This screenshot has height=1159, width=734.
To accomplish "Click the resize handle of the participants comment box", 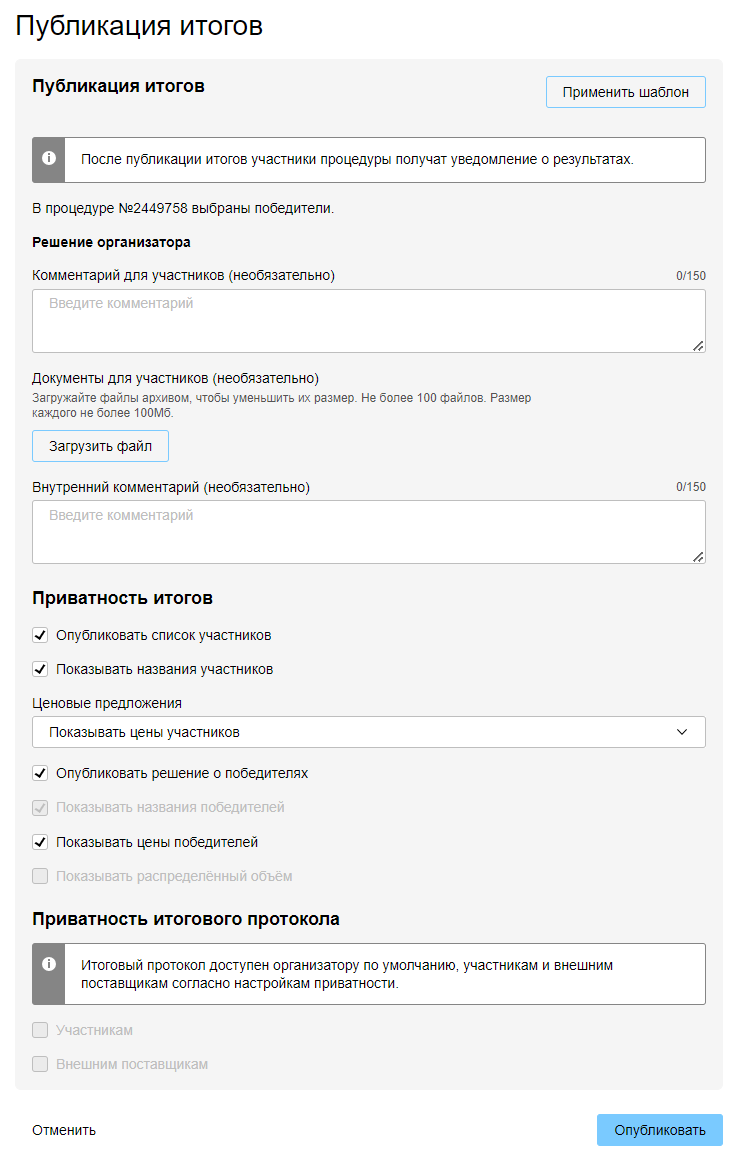I will [x=698, y=345].
